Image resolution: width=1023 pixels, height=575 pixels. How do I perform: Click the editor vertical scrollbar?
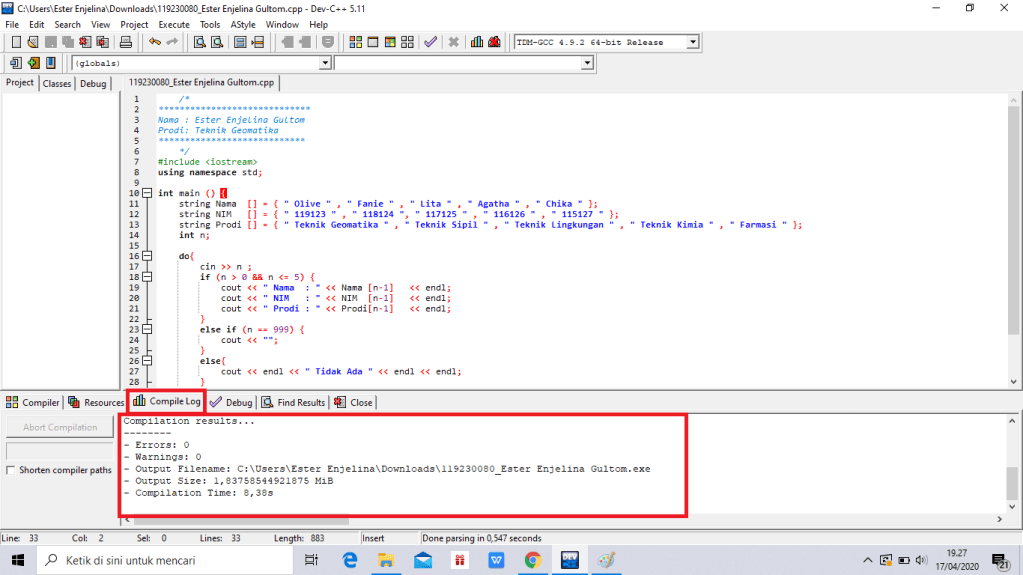[x=1015, y=240]
